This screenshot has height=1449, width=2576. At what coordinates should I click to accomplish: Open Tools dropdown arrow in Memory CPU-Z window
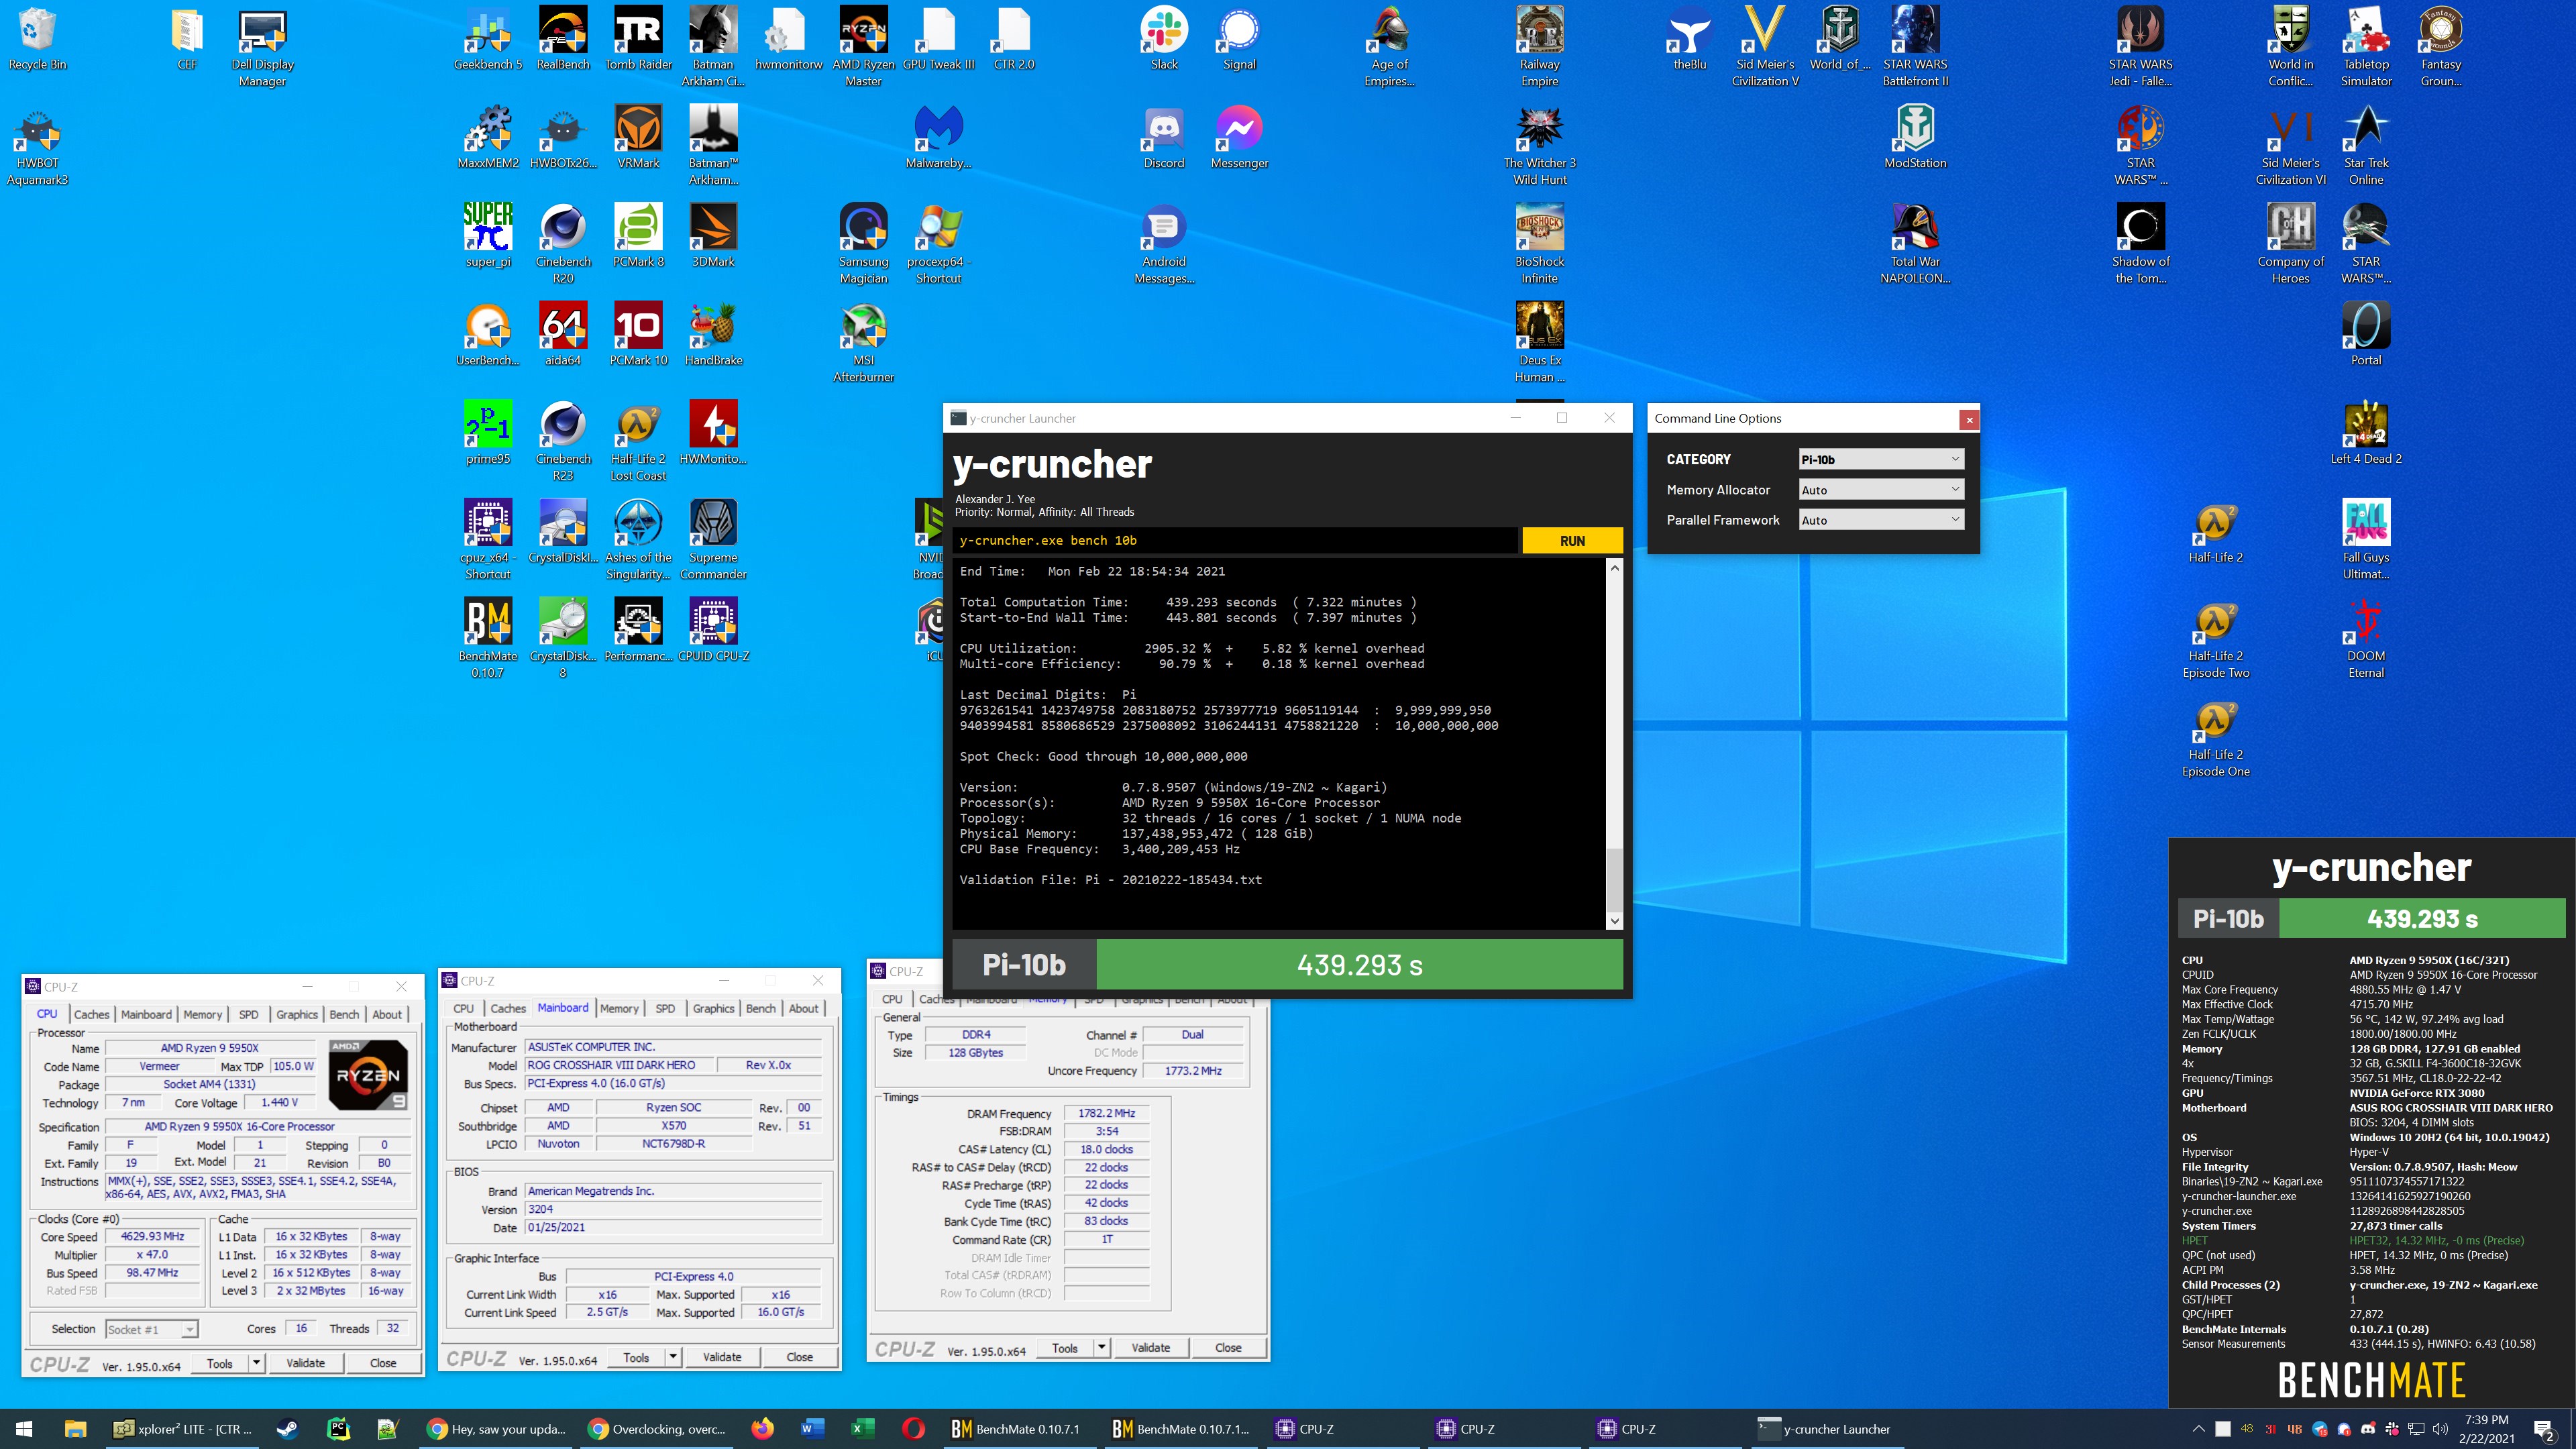pos(1102,1348)
